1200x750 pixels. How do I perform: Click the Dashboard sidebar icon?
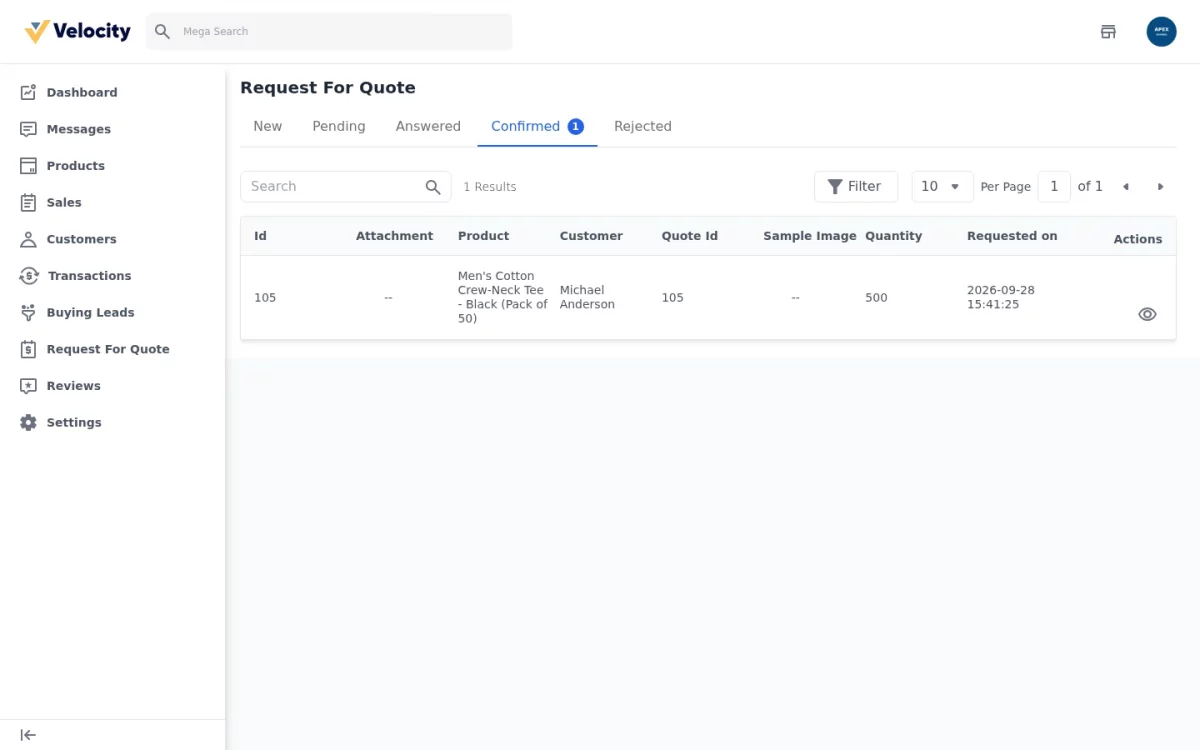coord(28,92)
